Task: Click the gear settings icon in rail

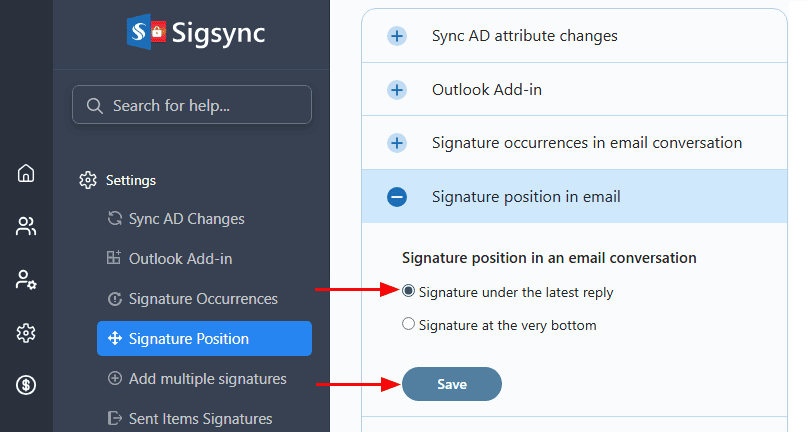Action: click(x=26, y=333)
